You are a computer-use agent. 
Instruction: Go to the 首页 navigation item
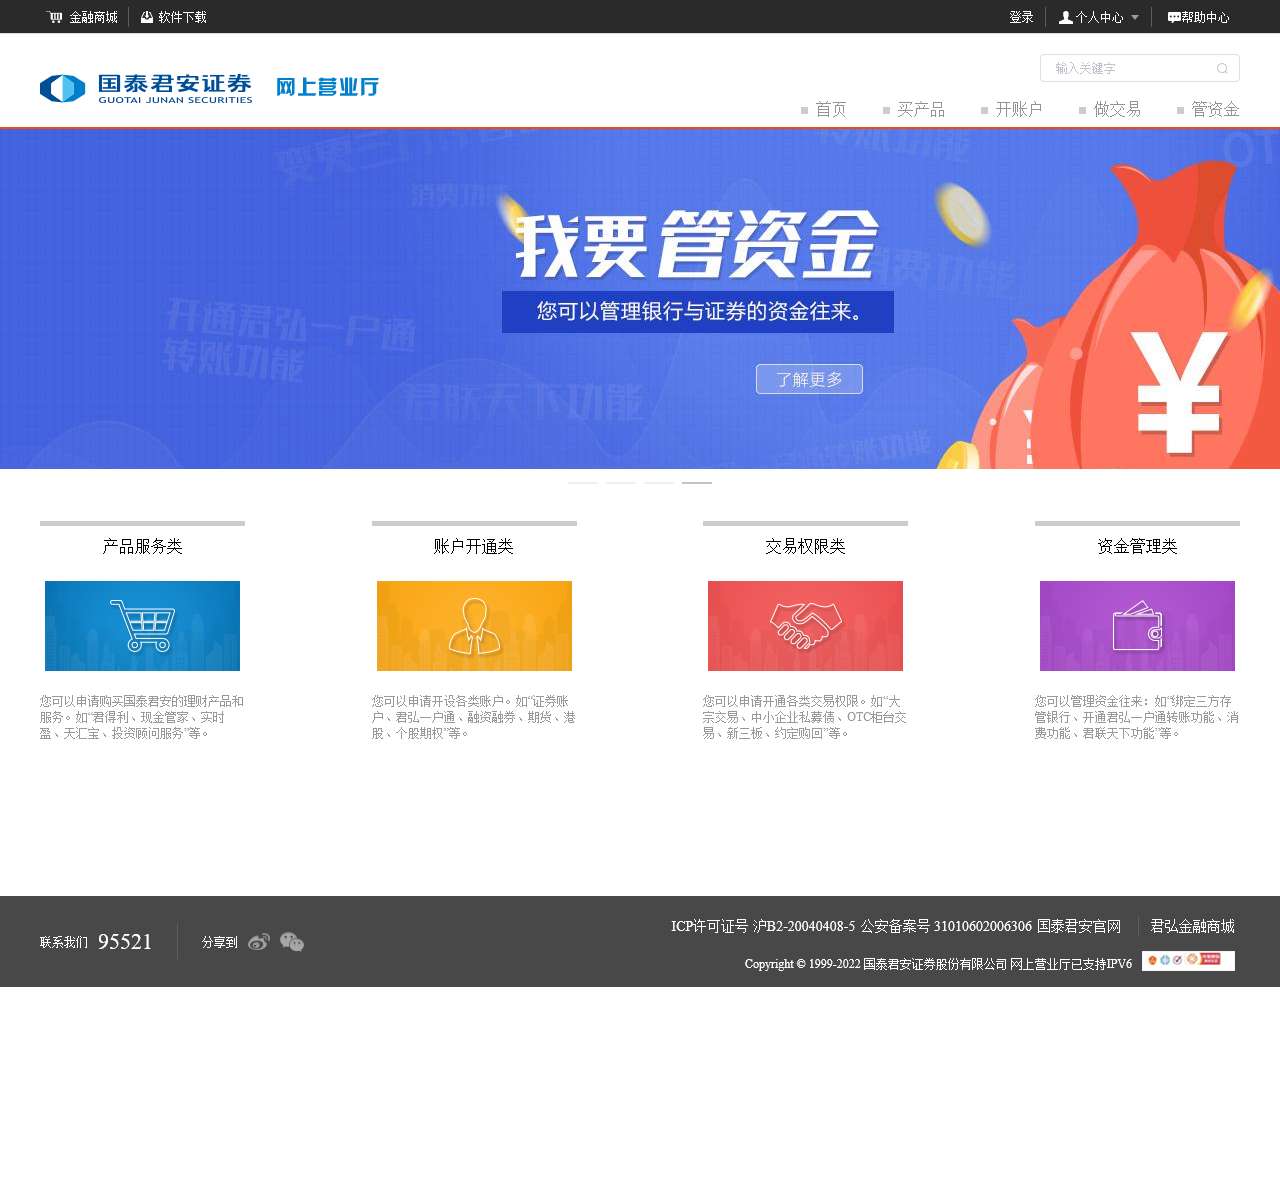click(x=830, y=109)
